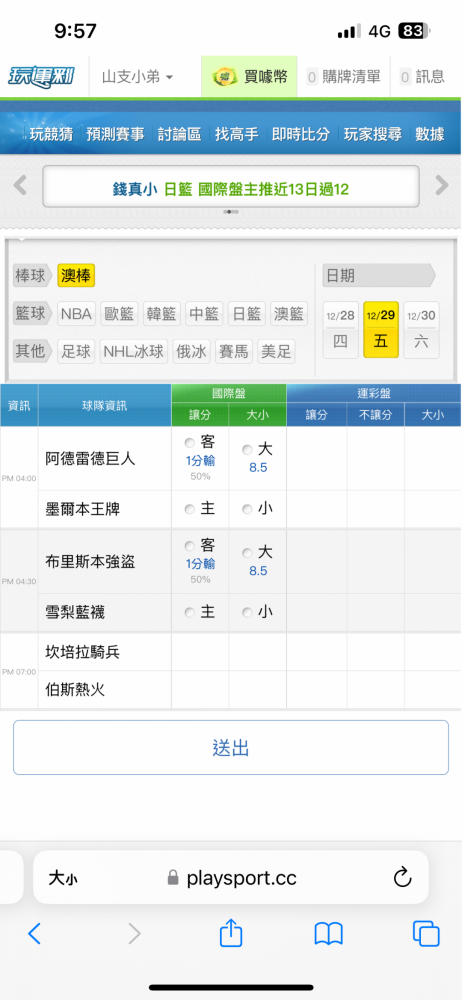Open 購牌清單 purchase list
Screen dimensions: 462x1000
point(343,77)
